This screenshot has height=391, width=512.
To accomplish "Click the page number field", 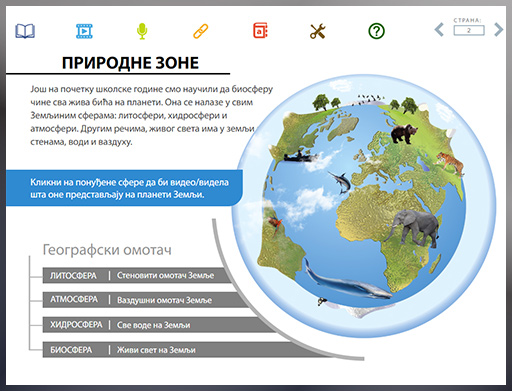I will click(x=469, y=30).
